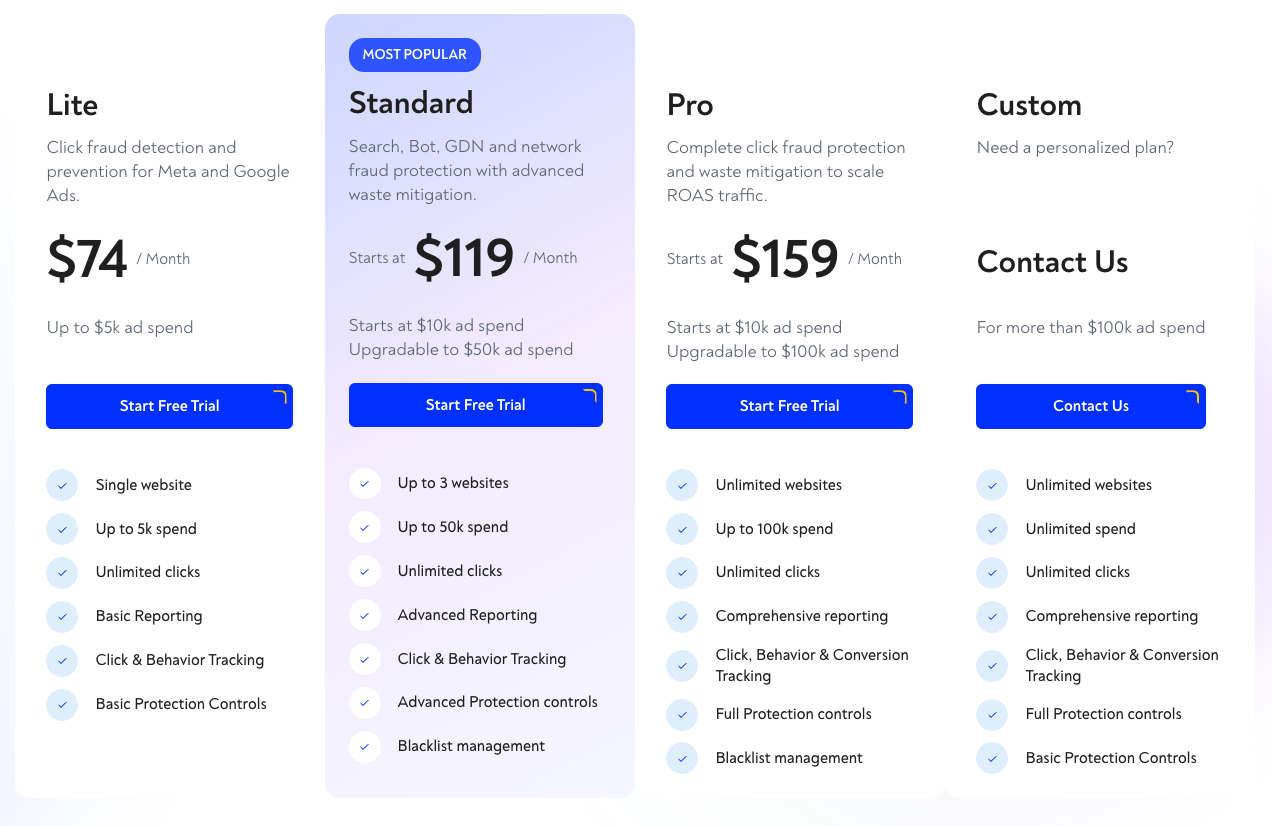
Task: Click check icon beside Pro's Comprehensive reporting
Action: click(682, 616)
